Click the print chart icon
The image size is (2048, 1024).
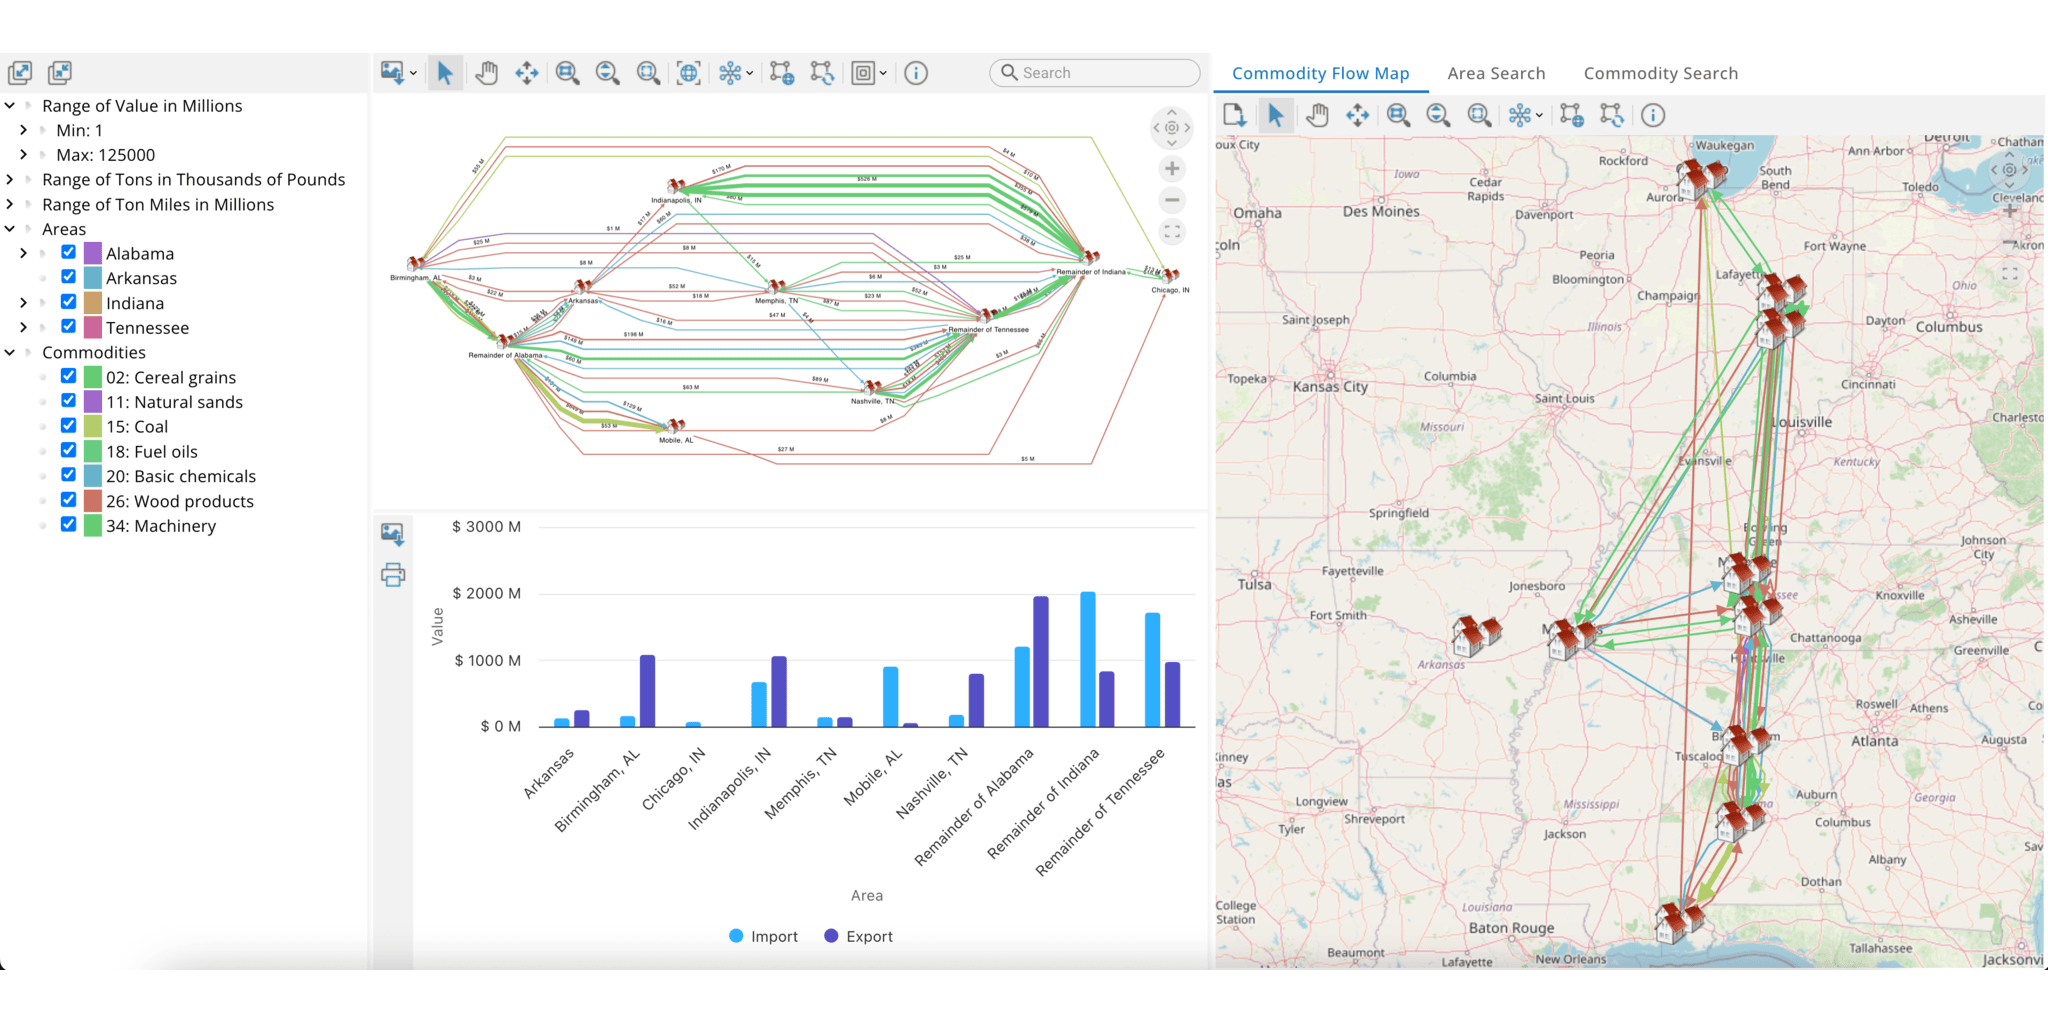tap(393, 575)
